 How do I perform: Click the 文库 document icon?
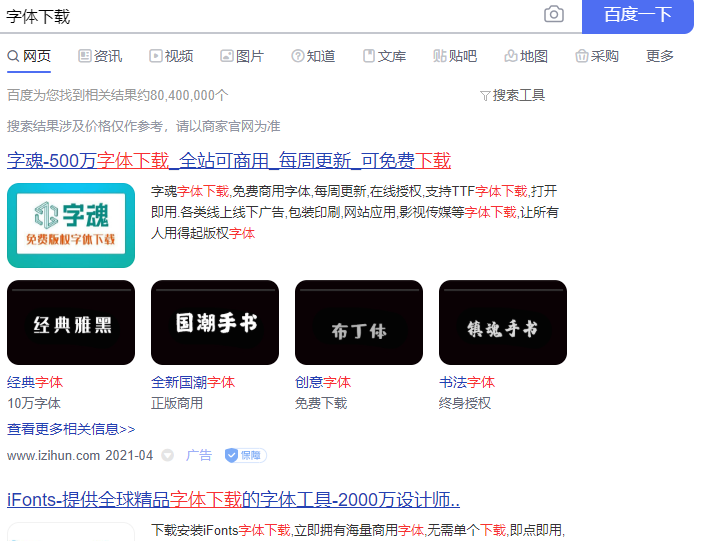369,56
